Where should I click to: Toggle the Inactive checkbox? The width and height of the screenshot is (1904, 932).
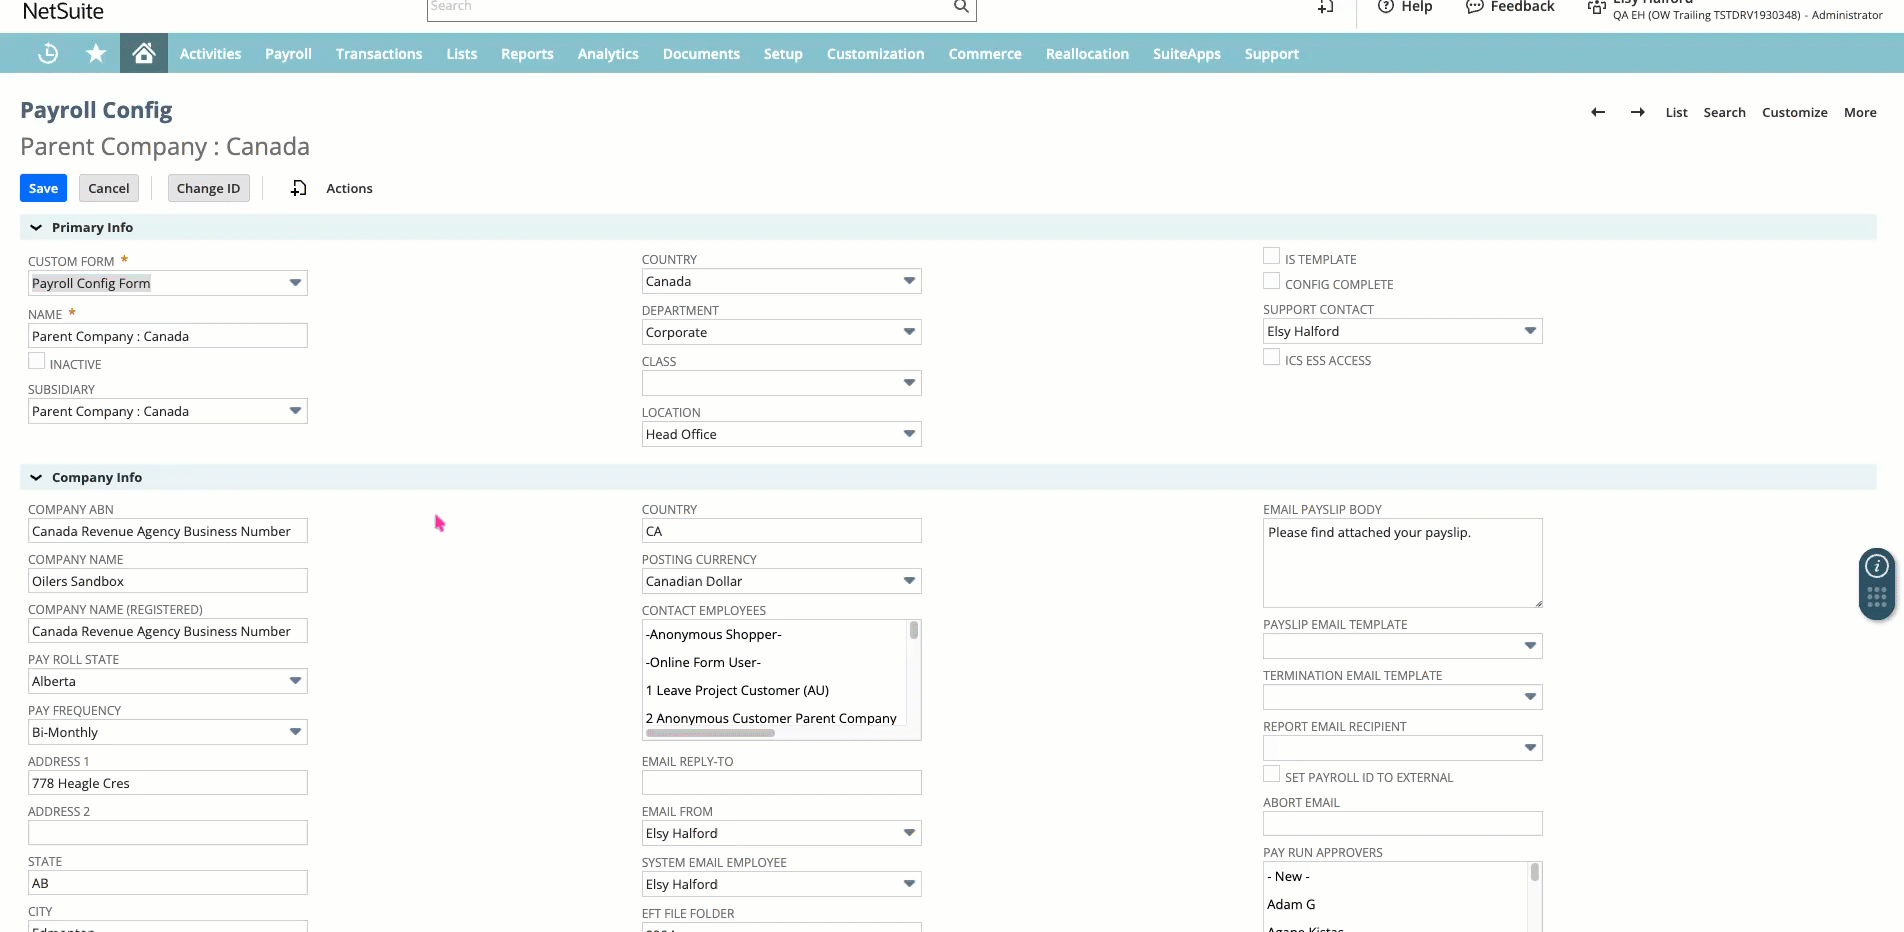point(37,361)
